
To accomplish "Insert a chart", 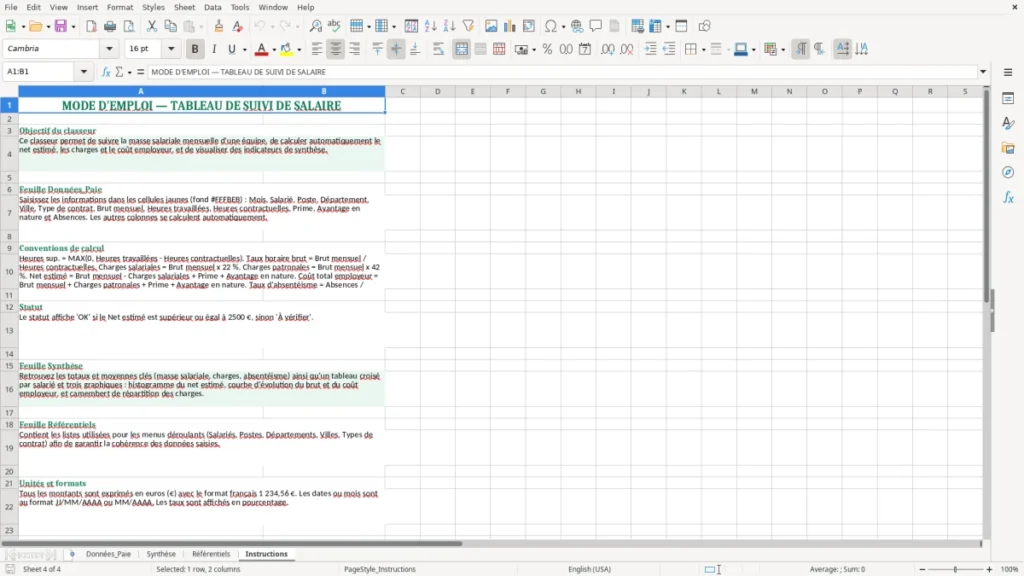I will [x=509, y=26].
